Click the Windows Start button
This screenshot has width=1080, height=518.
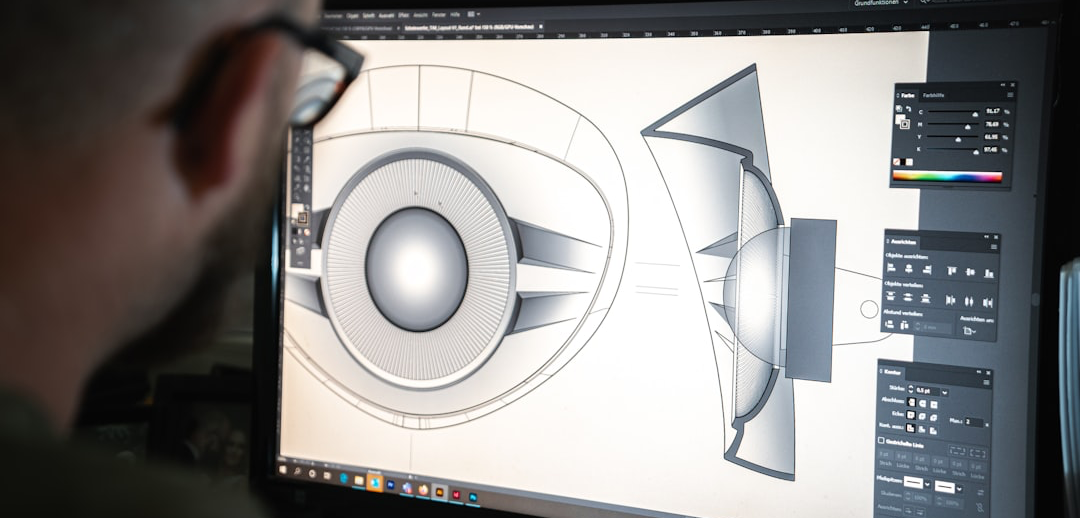282,469
